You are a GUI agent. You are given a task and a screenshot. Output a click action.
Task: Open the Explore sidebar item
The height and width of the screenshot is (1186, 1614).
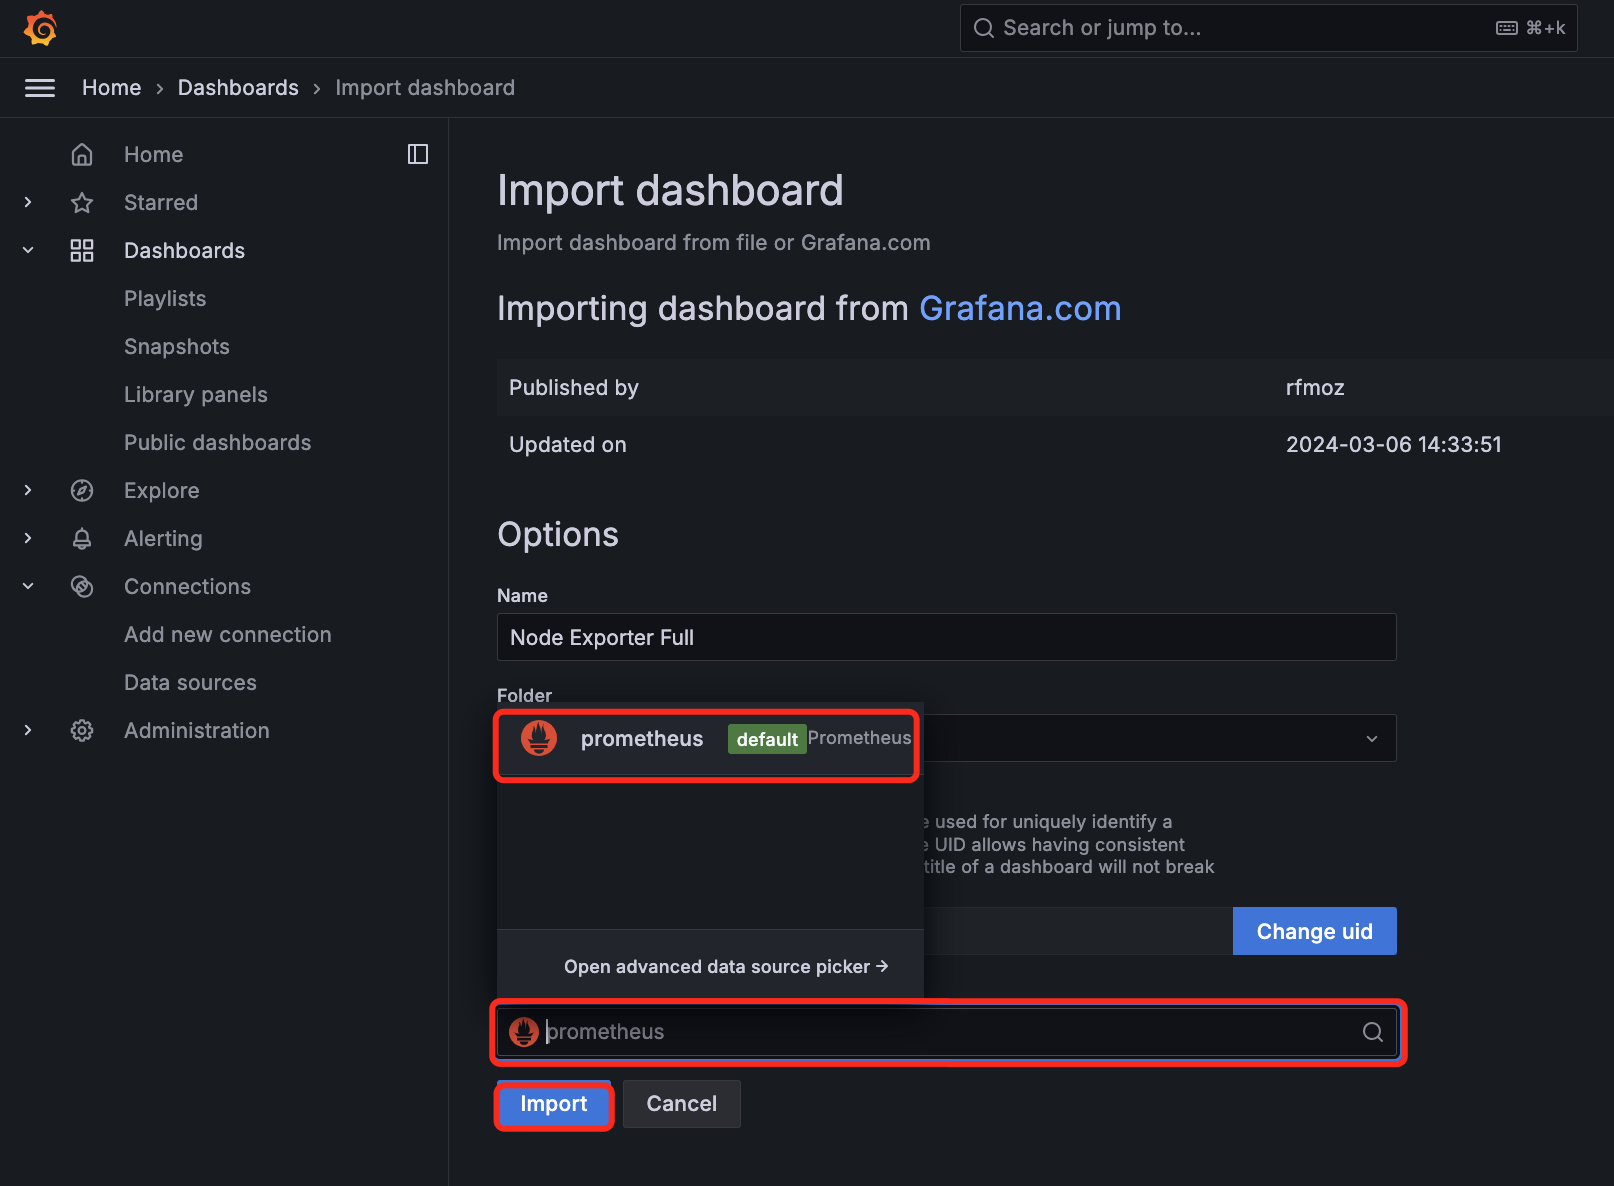[x=162, y=490]
